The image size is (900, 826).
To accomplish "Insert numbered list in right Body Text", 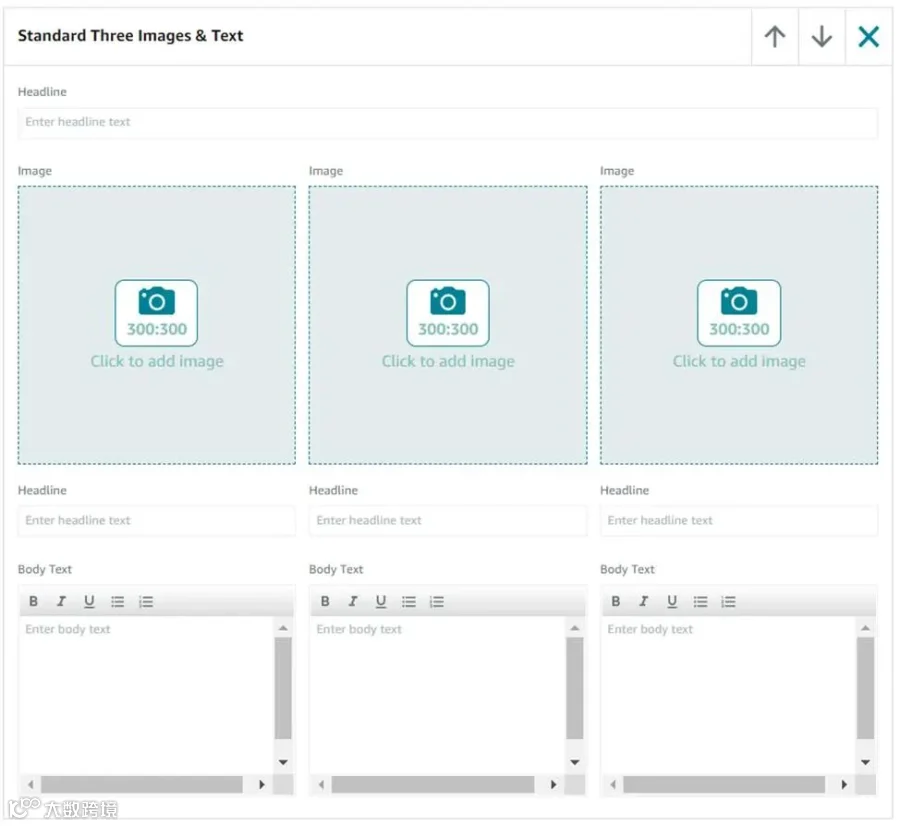I will (x=728, y=602).
